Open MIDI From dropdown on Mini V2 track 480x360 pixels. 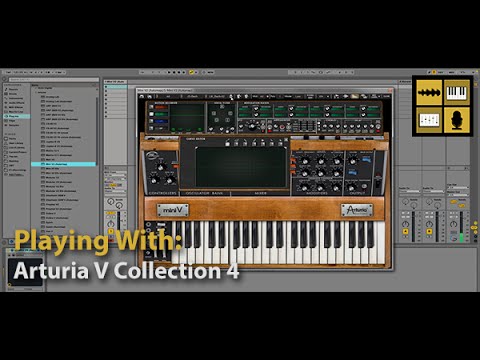[115, 175]
